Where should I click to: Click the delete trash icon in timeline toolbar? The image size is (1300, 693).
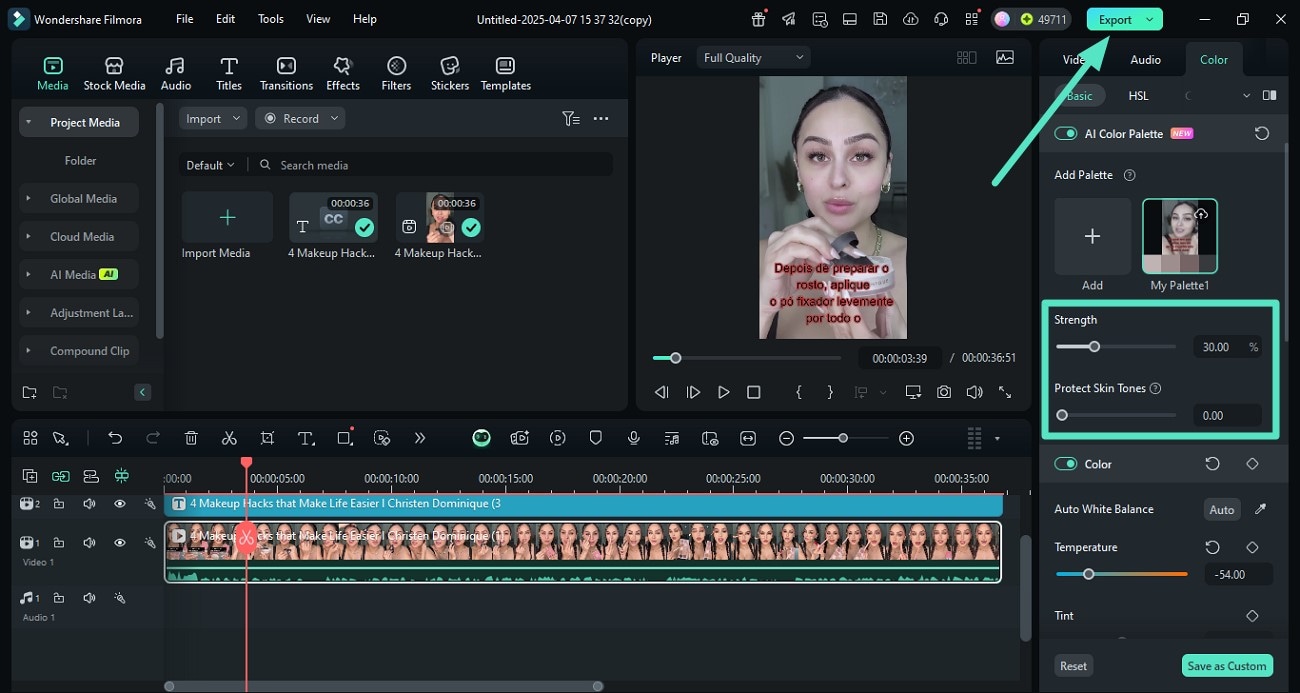pos(191,438)
